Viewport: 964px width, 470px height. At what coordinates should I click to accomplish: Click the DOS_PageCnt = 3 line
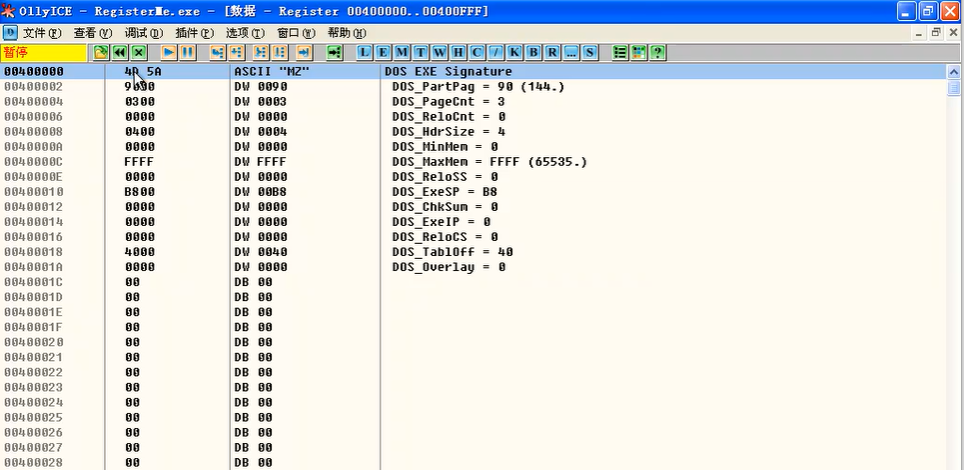click(x=448, y=102)
